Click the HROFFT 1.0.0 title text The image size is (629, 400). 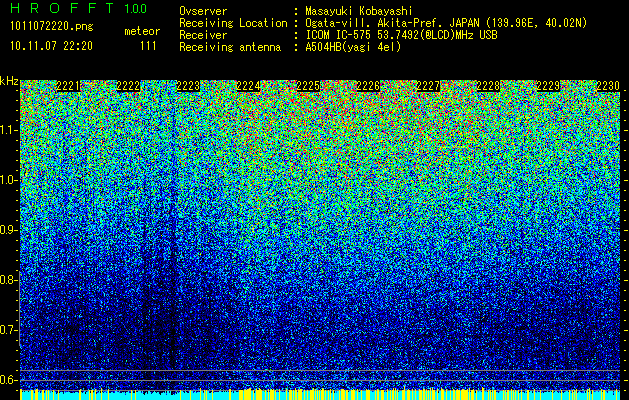click(x=79, y=8)
